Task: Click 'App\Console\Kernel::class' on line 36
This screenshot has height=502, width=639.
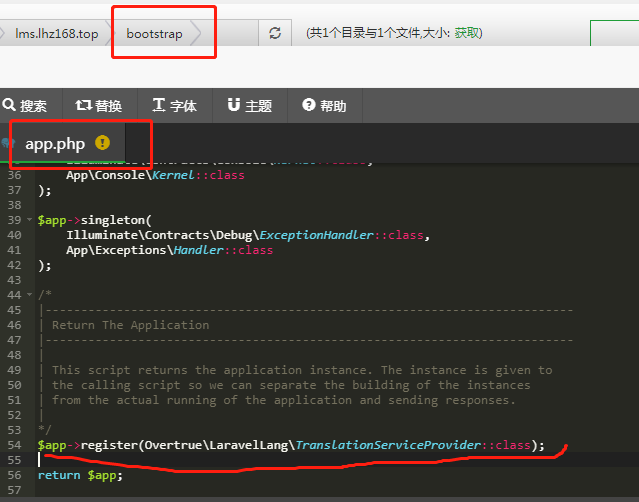Action: click(x=155, y=175)
